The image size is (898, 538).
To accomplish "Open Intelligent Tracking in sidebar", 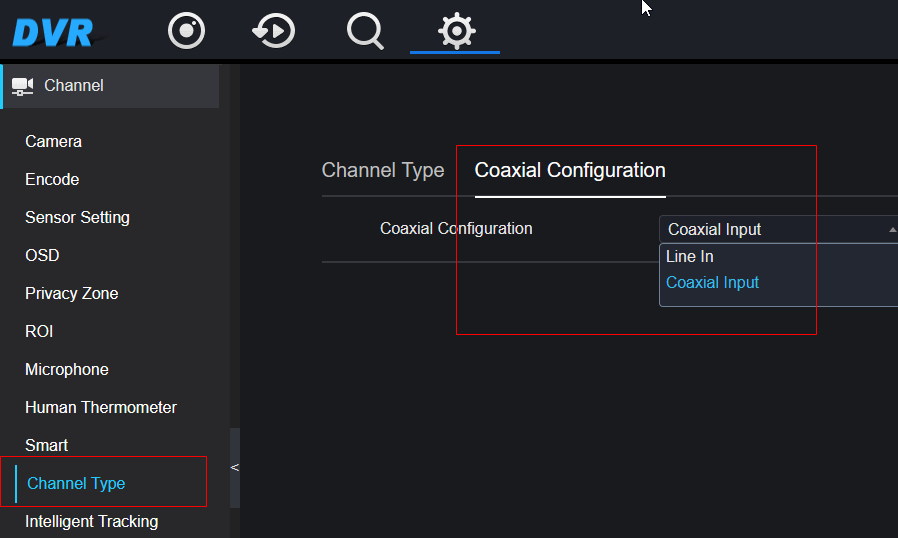I will click(92, 521).
